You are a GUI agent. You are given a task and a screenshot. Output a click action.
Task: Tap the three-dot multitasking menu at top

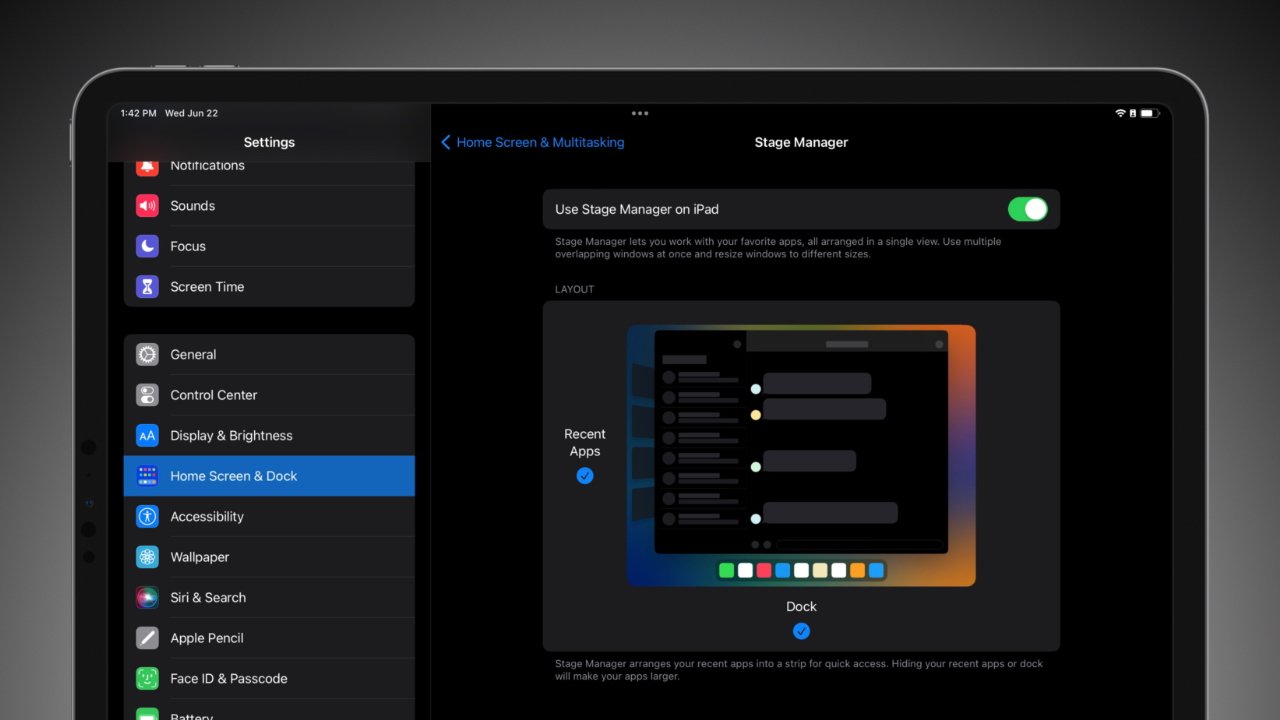point(640,113)
